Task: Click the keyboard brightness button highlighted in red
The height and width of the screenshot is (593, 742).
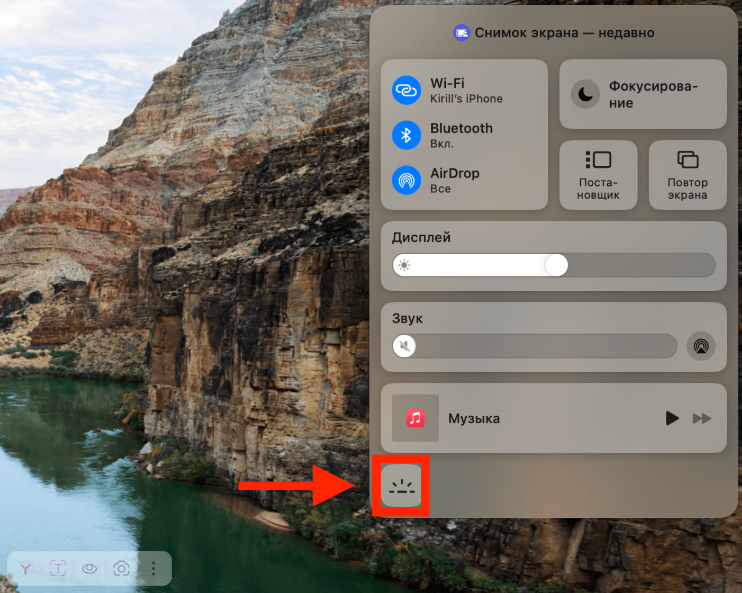Action: pos(401,487)
